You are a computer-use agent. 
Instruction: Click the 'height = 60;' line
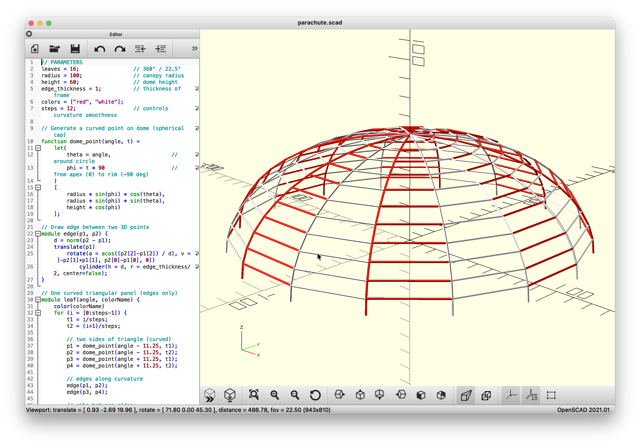60,82
